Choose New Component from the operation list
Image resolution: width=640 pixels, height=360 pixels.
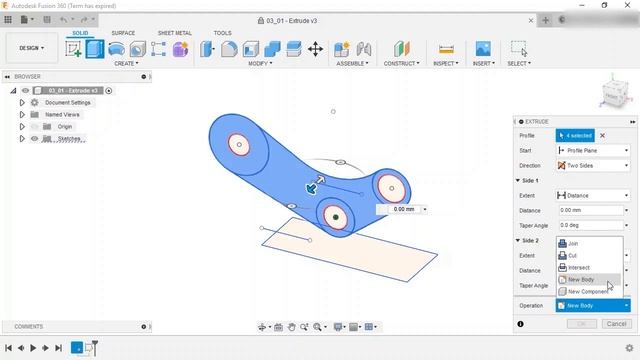(589, 291)
